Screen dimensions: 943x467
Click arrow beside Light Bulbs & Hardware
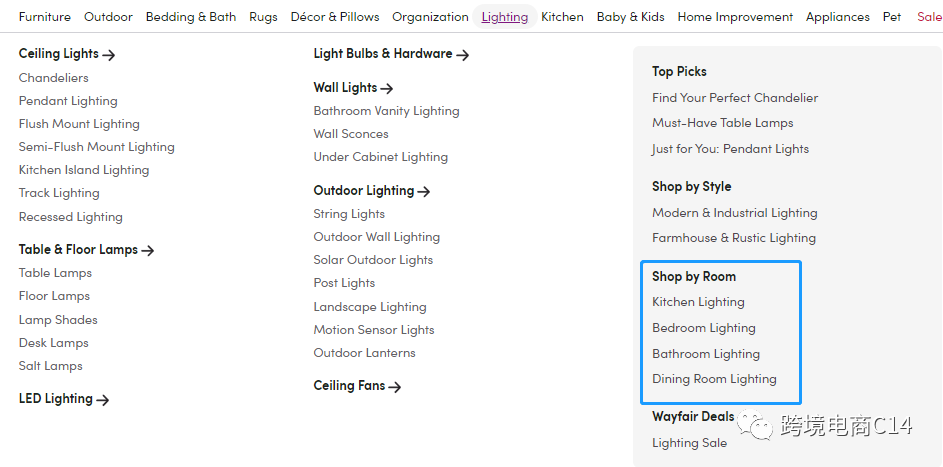click(x=463, y=55)
